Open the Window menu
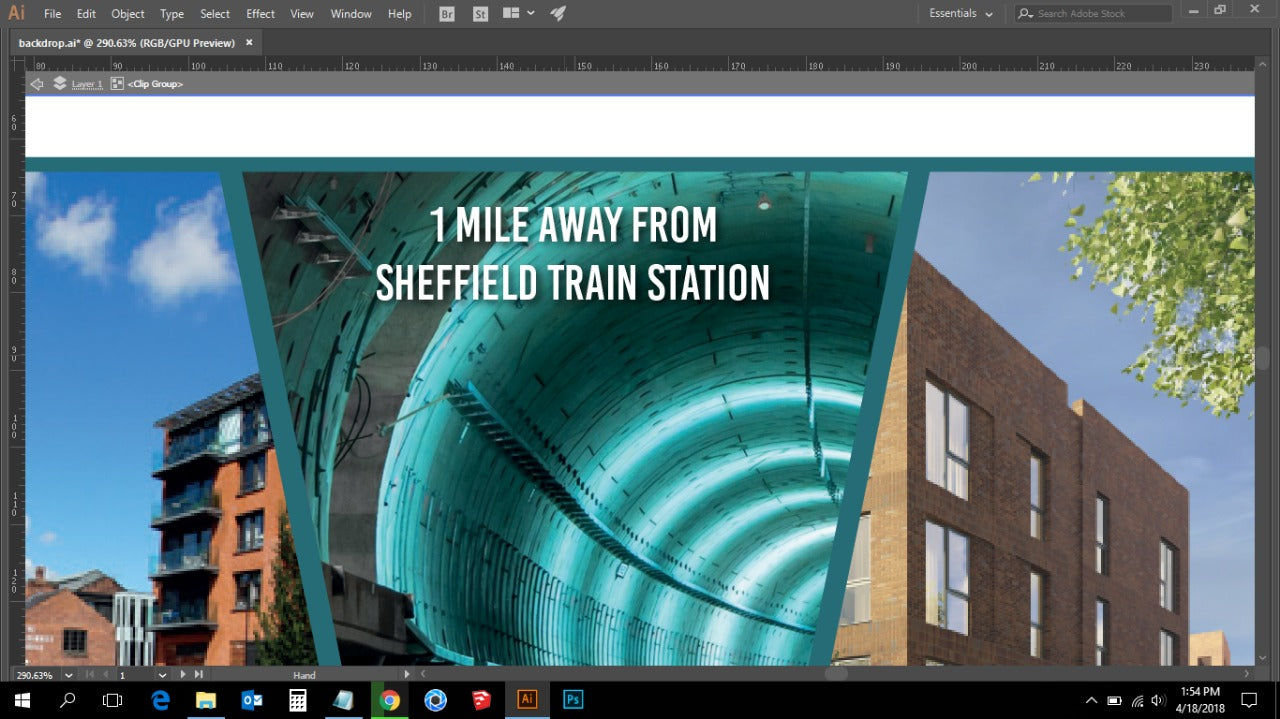Image resolution: width=1280 pixels, height=719 pixels. point(351,14)
